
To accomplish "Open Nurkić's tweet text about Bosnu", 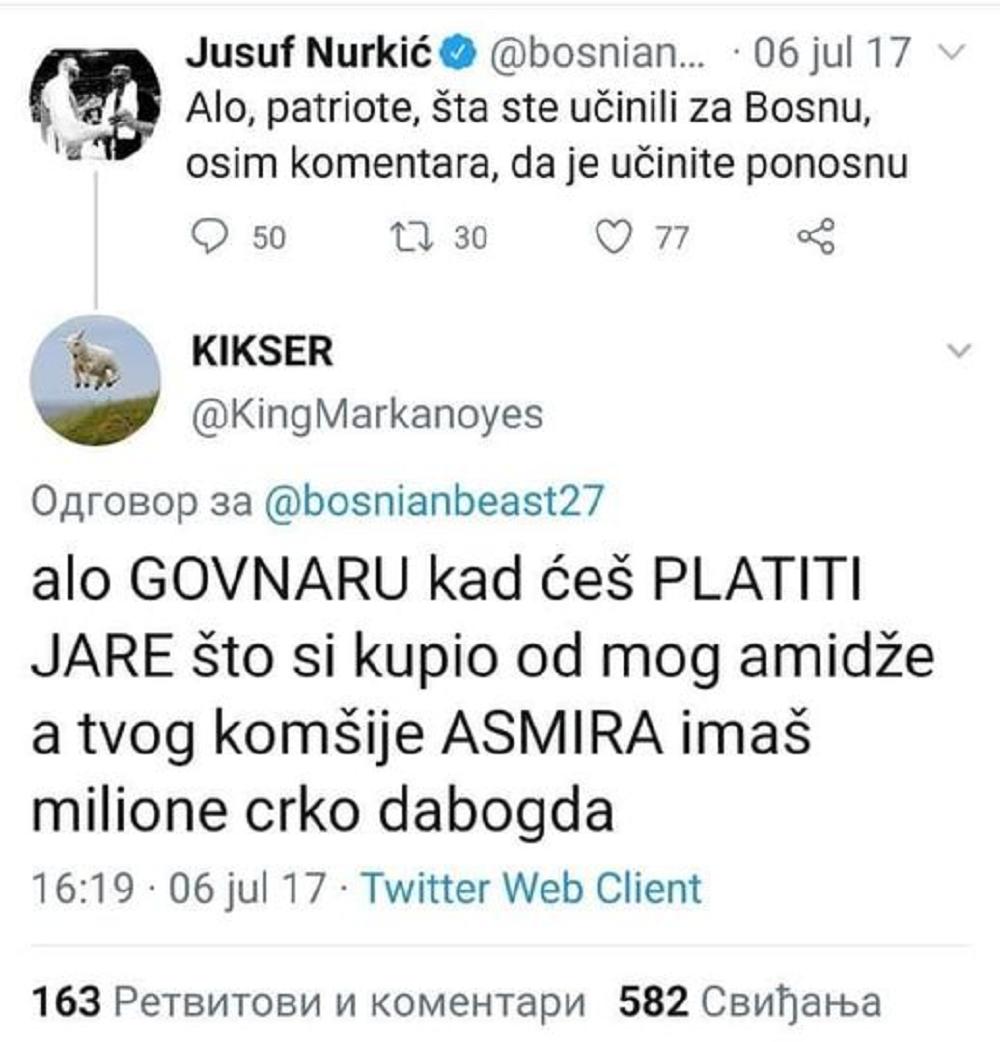I will point(546,136).
